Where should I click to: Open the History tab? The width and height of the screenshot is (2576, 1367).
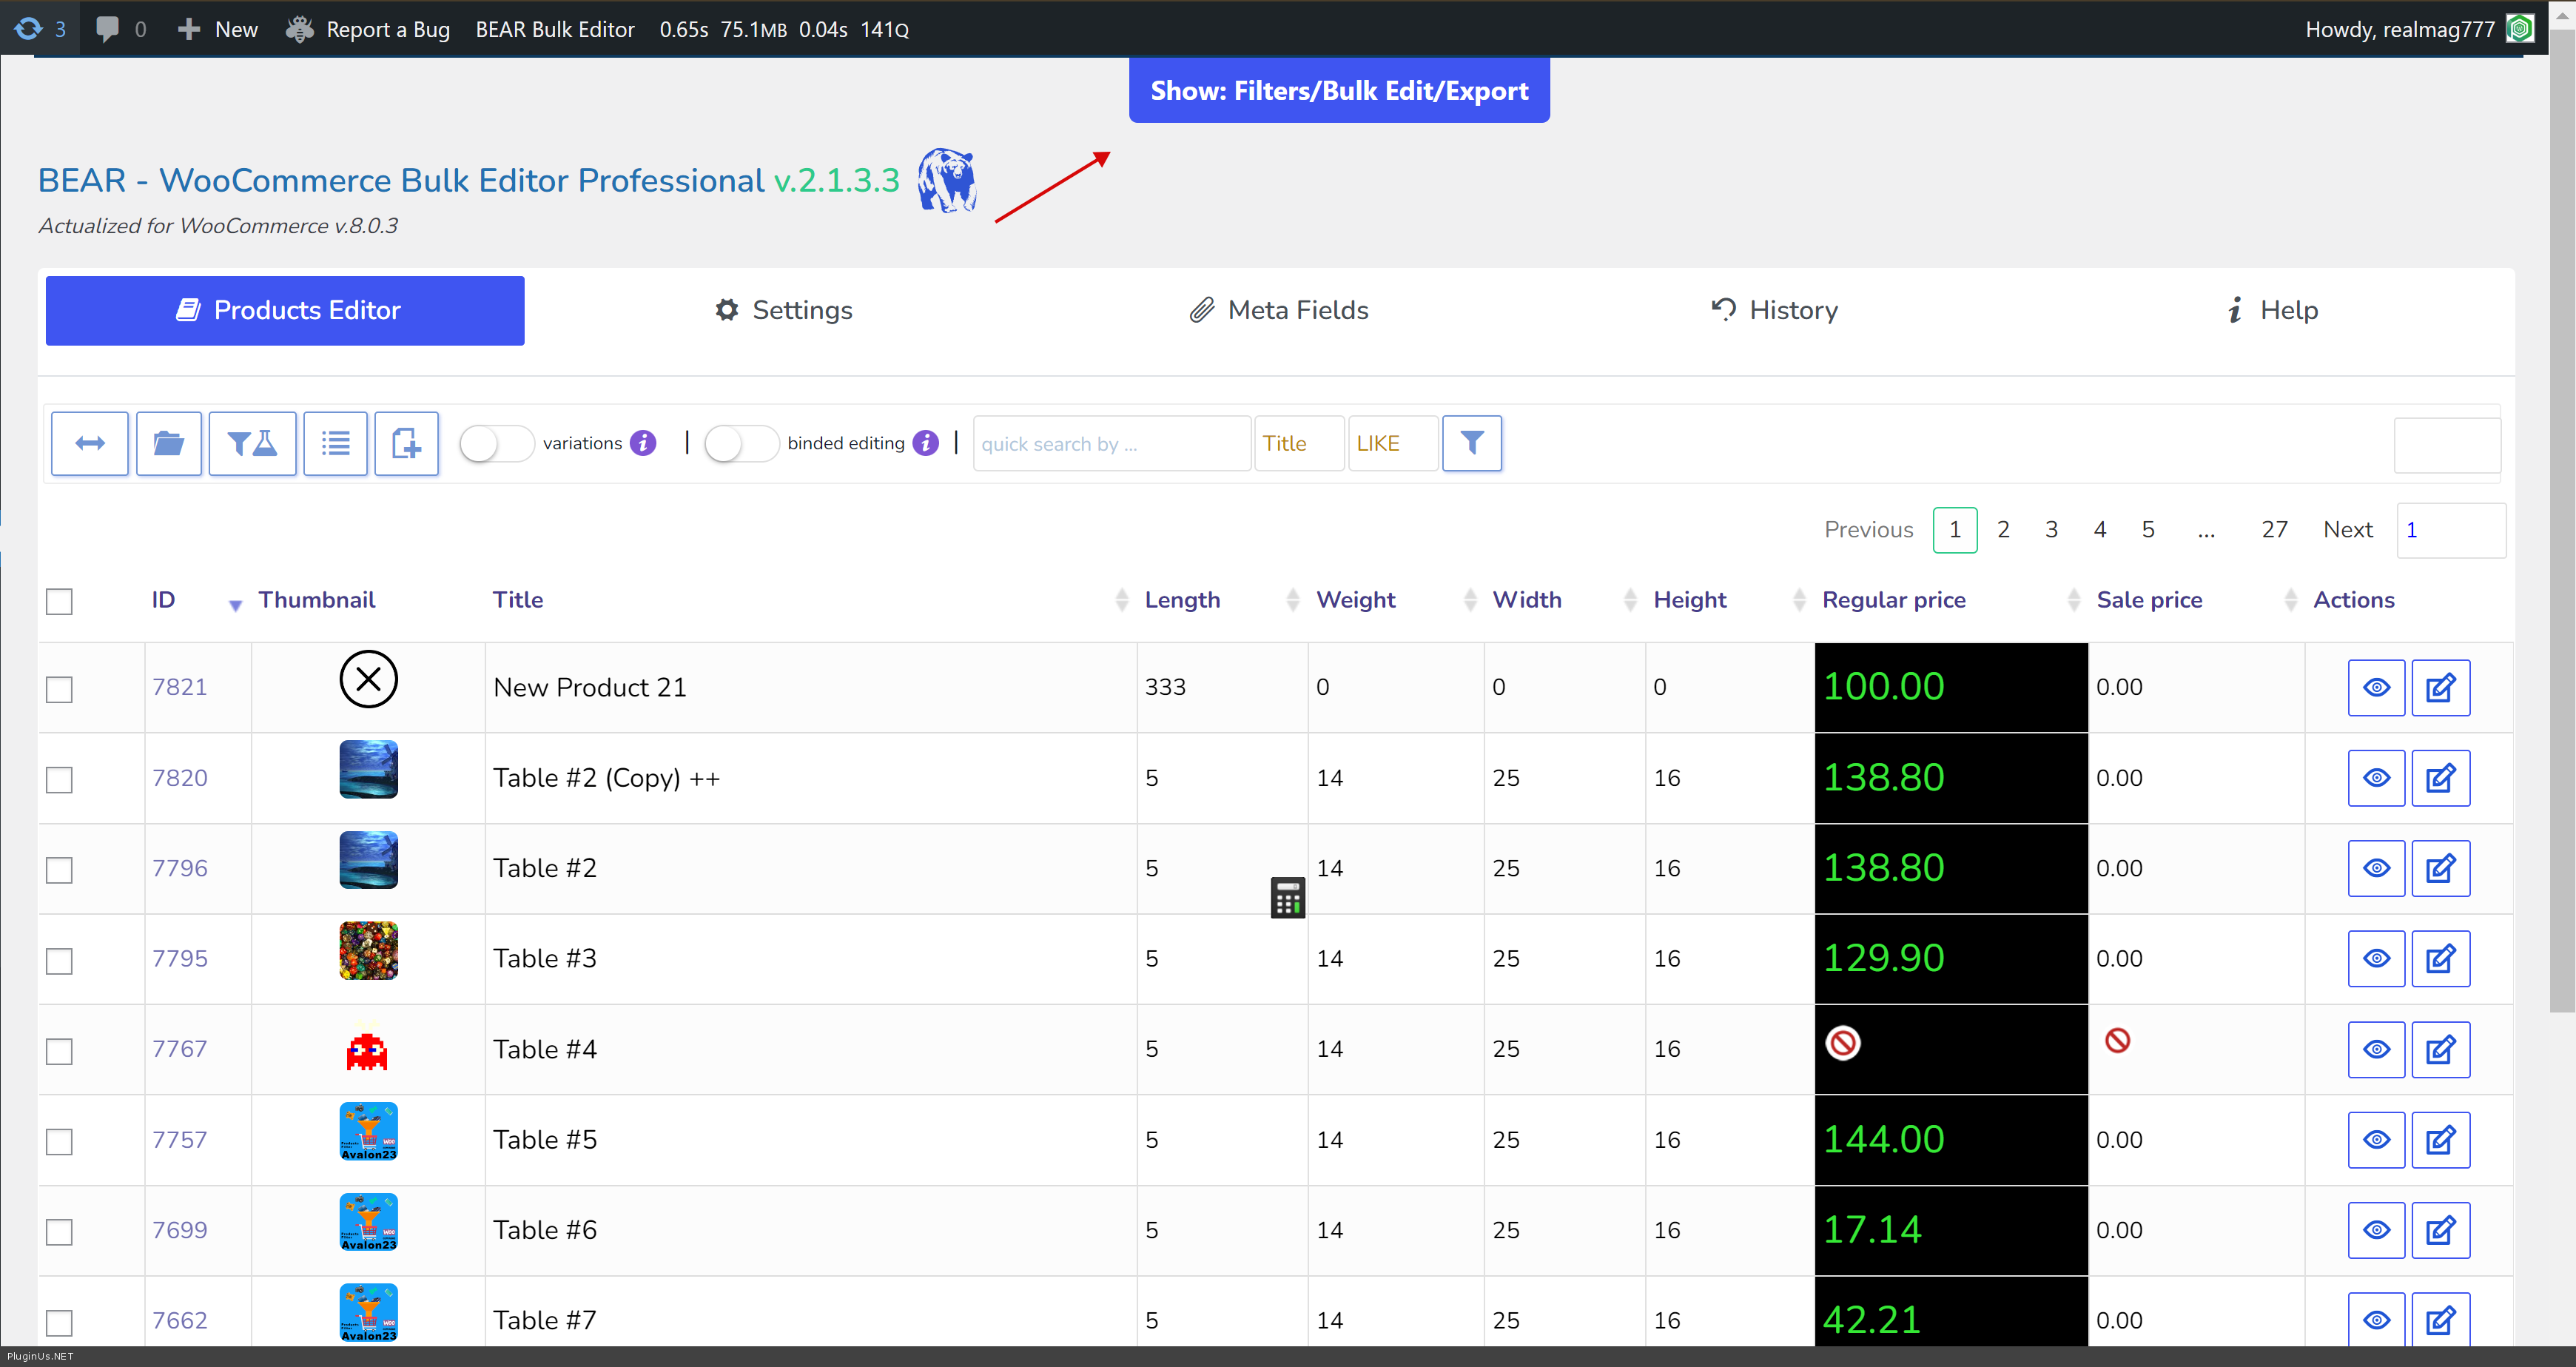click(x=1774, y=310)
